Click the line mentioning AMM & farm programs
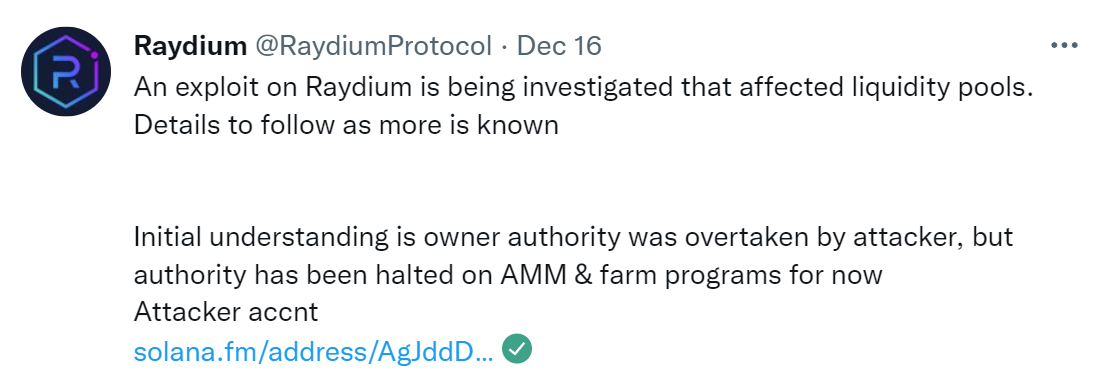The width and height of the screenshot is (1097, 382). [x=507, y=275]
